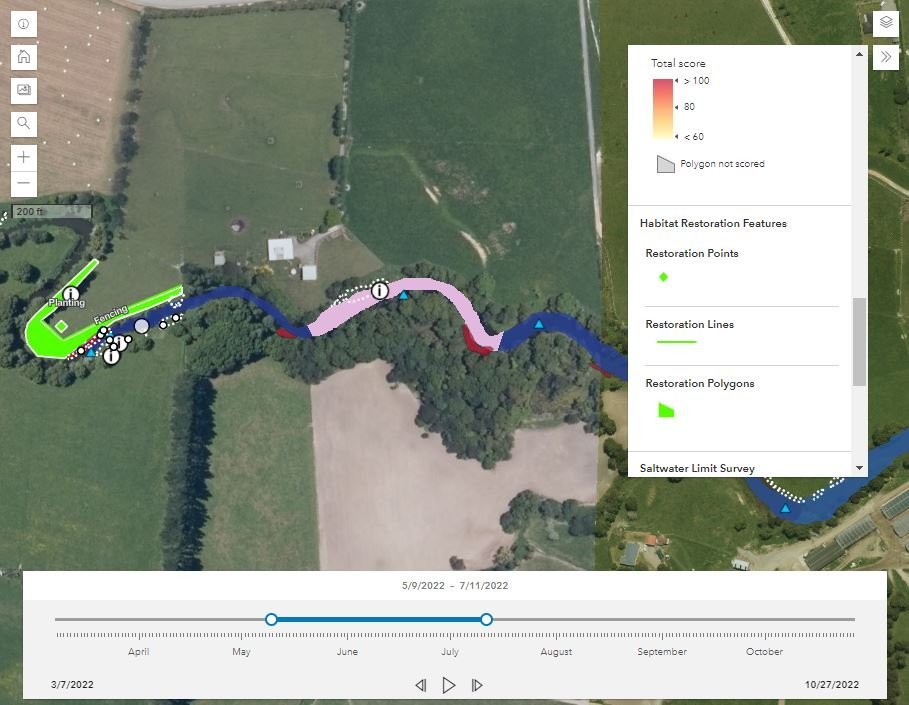Click the blue triangle marker on pink polygon
Image resolution: width=909 pixels, height=705 pixels.
(x=404, y=295)
